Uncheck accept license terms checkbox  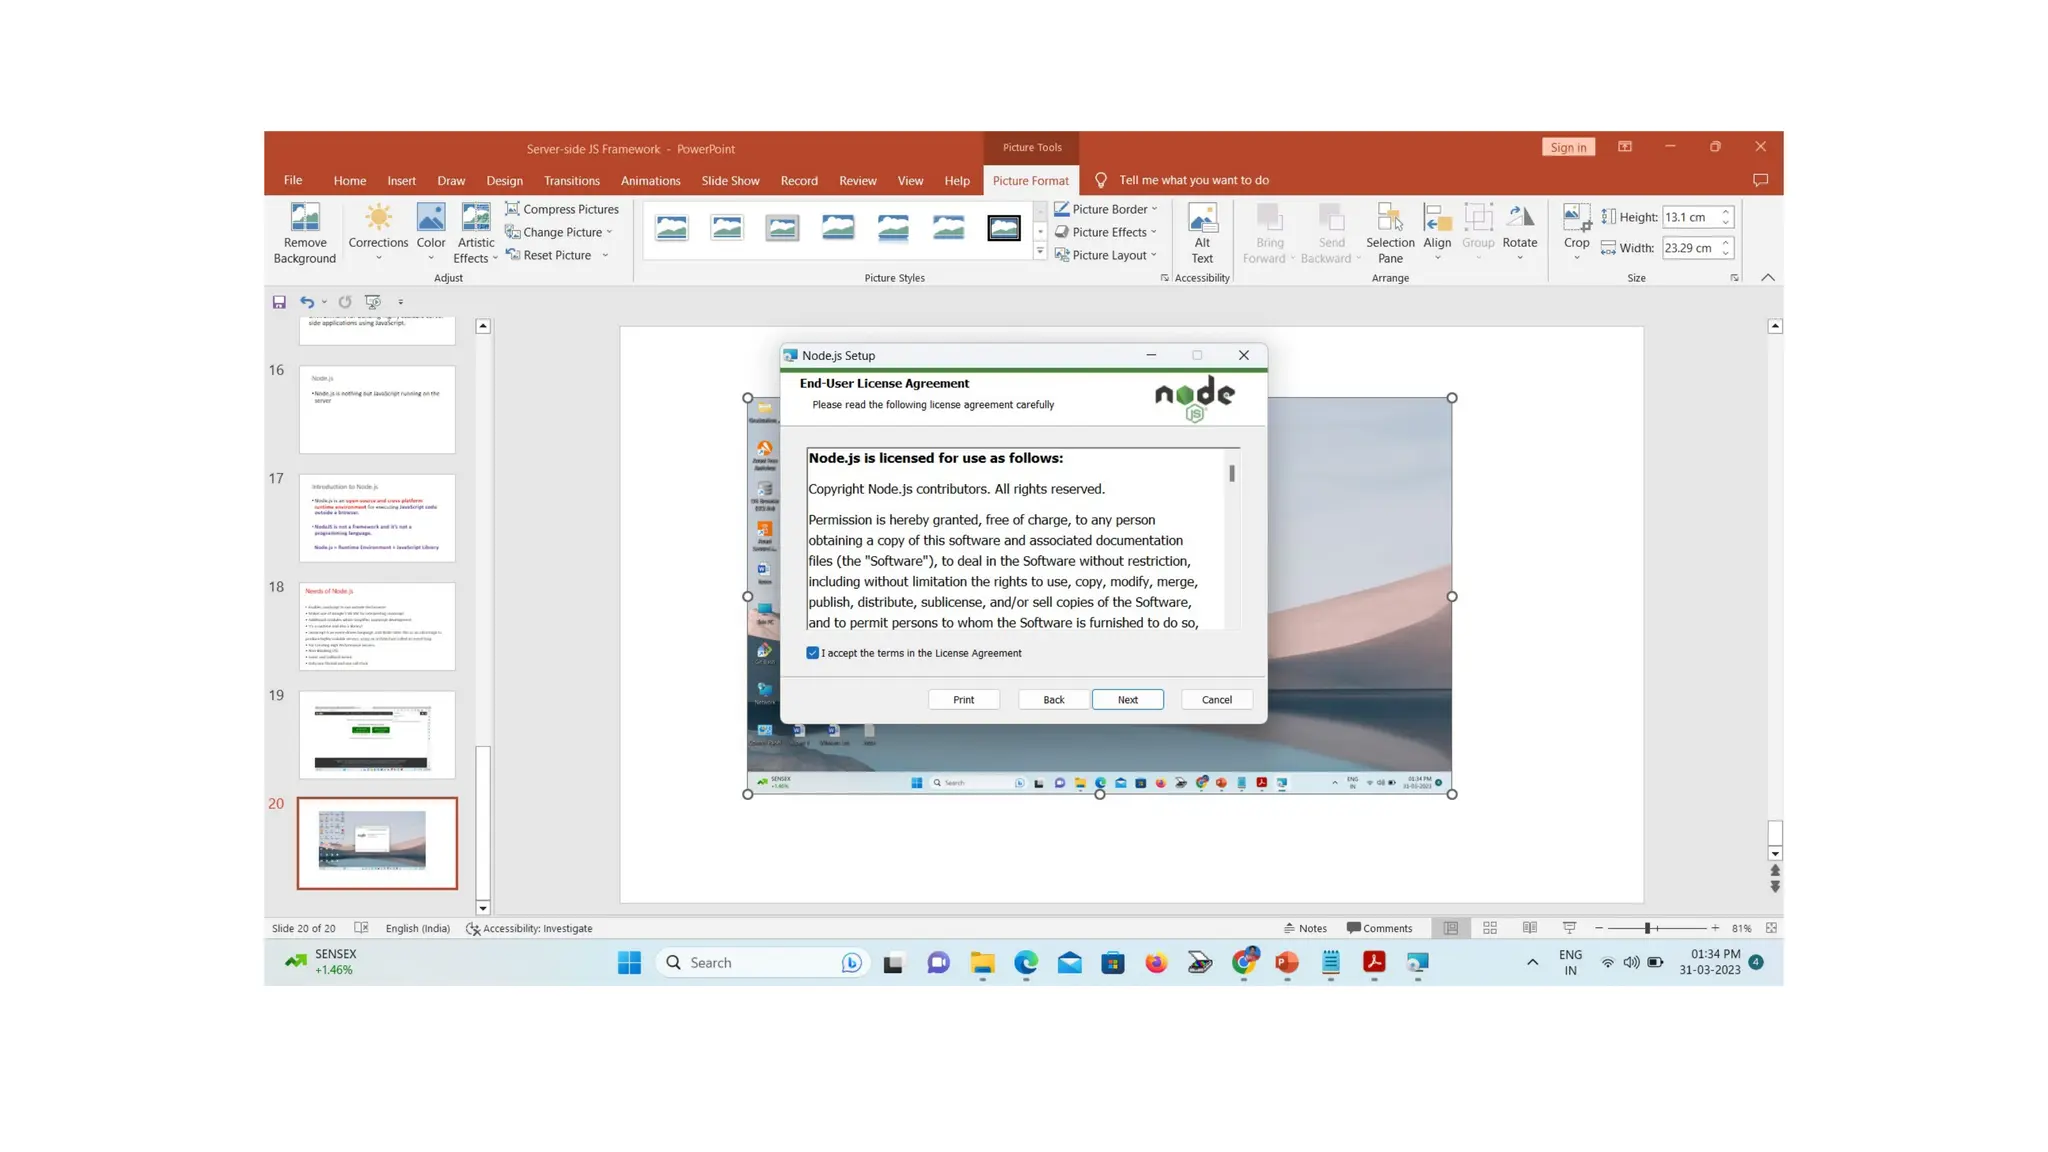pos(812,653)
